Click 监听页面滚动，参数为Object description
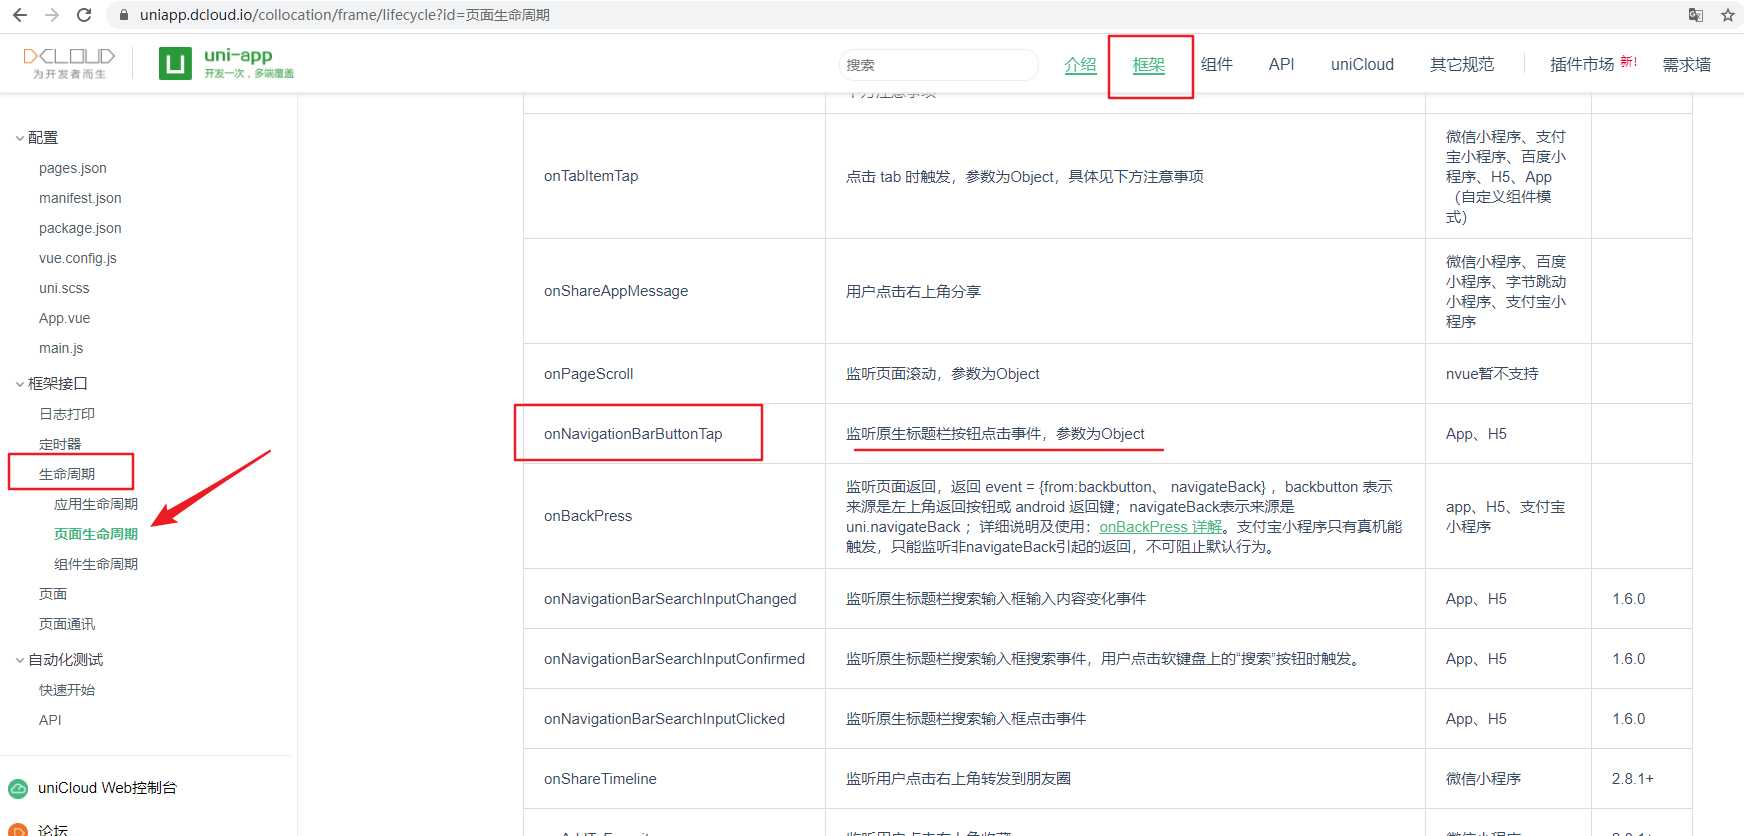Viewport: 1744px width, 836px height. tap(943, 374)
